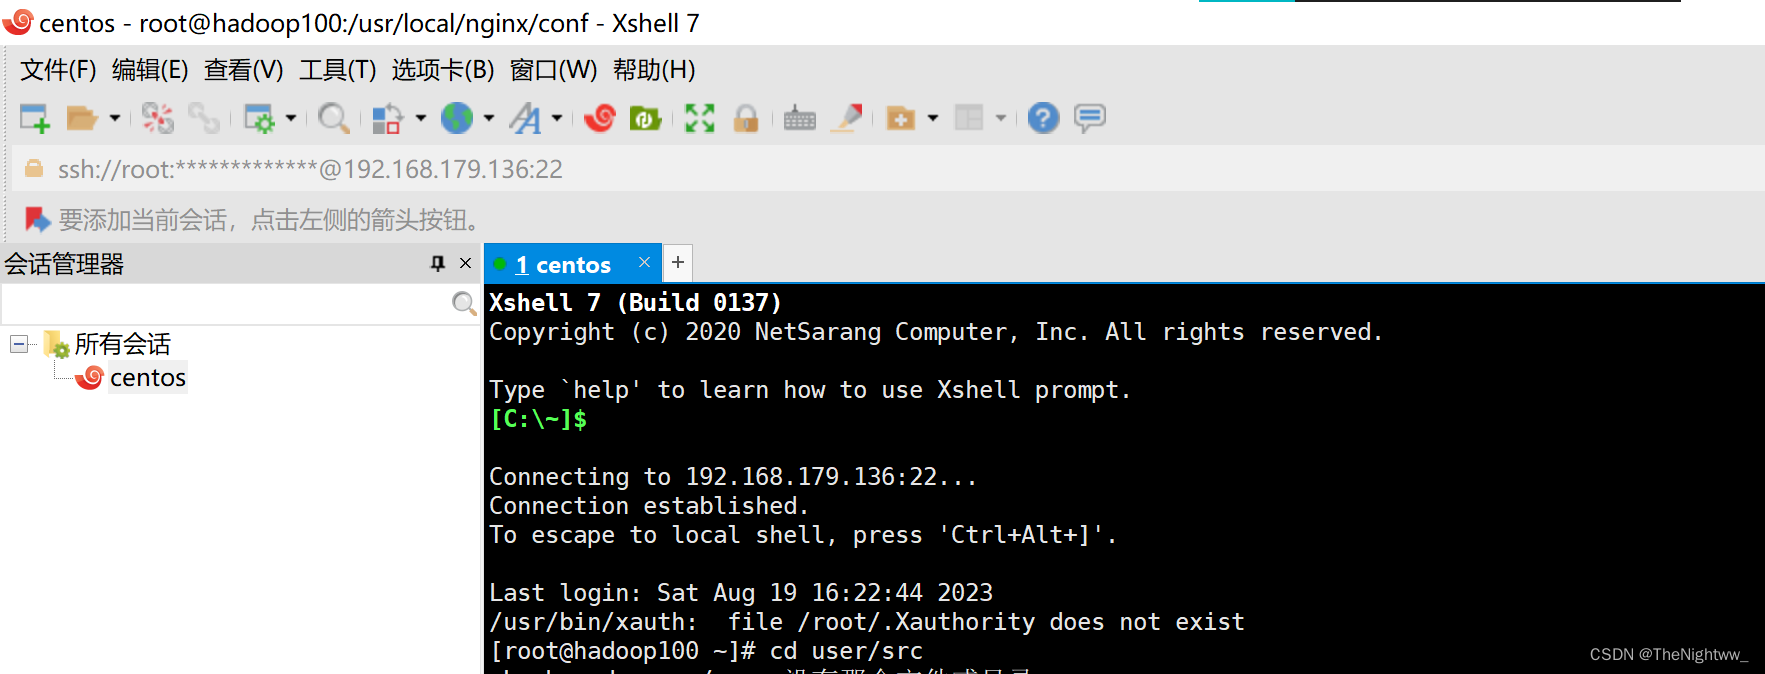Click the Font icon
Image resolution: width=1765 pixels, height=674 pixels.
pos(525,118)
